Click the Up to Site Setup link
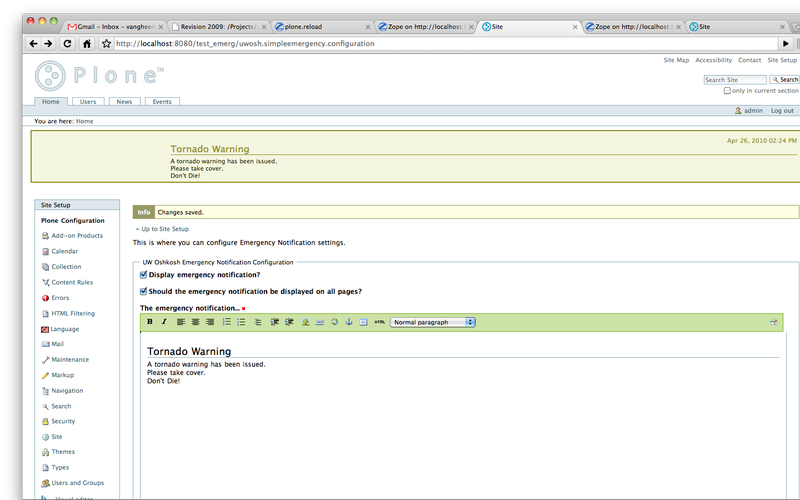Image resolution: width=800 pixels, height=500 pixels. tap(162, 229)
